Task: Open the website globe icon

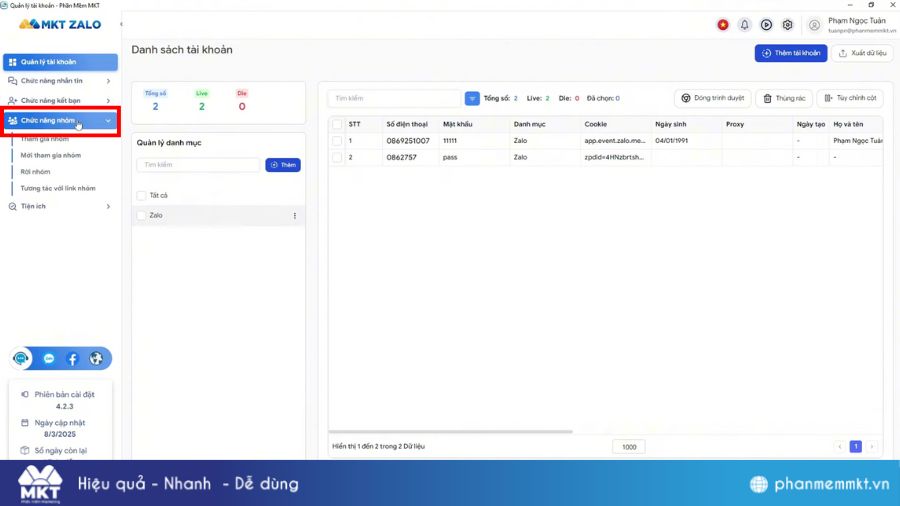Action: tap(96, 359)
